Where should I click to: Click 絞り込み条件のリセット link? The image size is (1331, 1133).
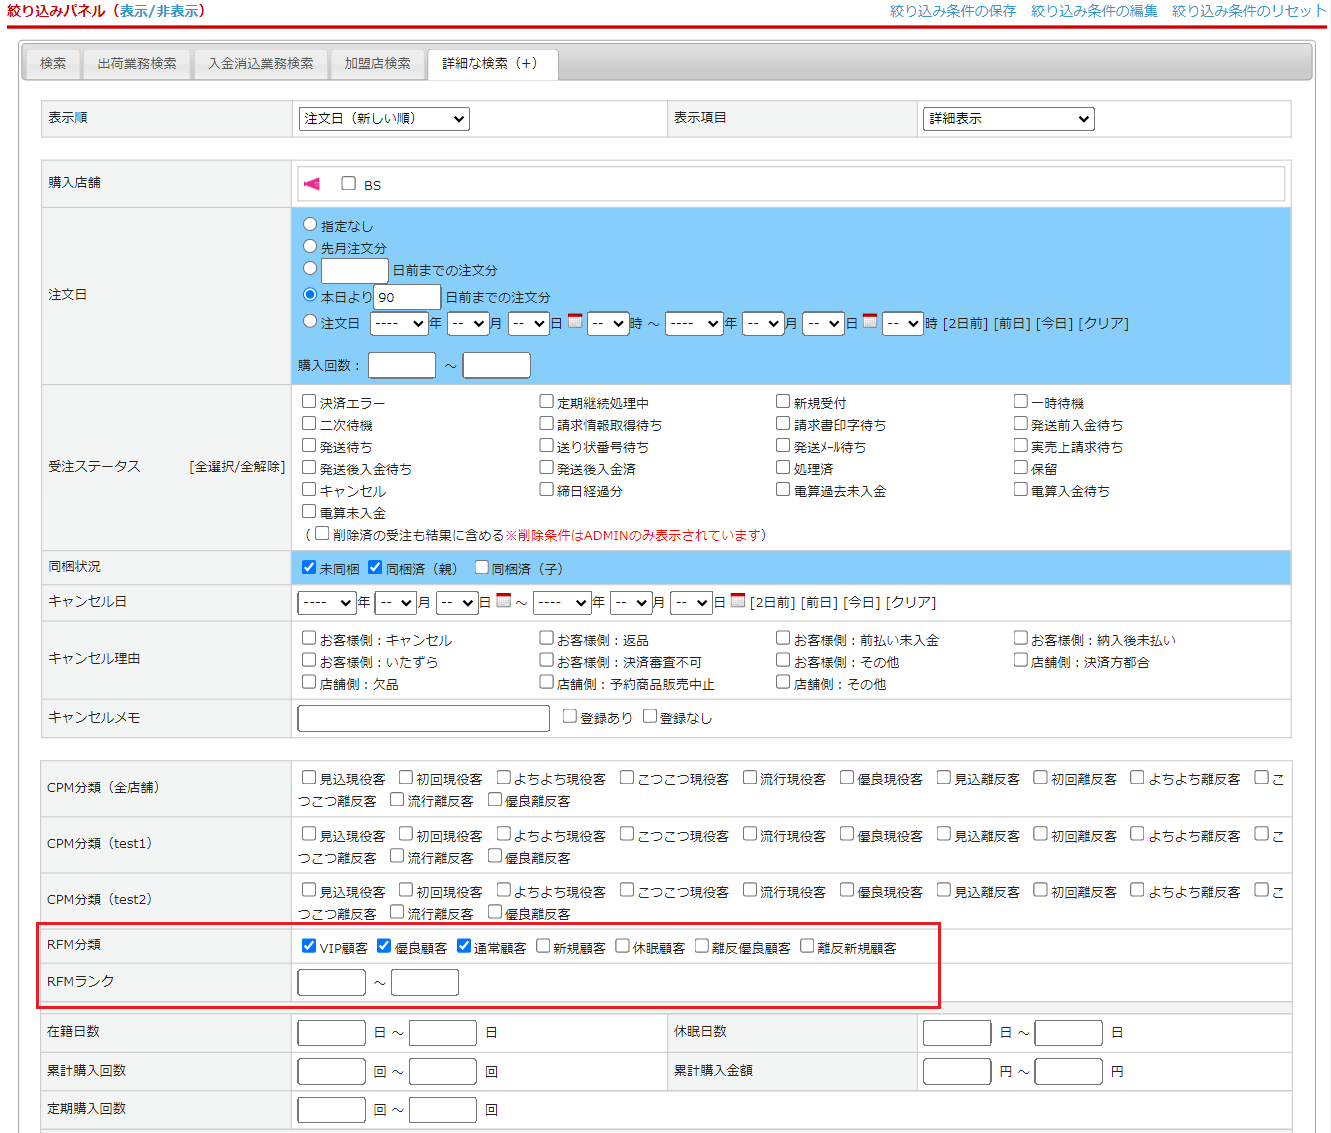coord(1248,11)
